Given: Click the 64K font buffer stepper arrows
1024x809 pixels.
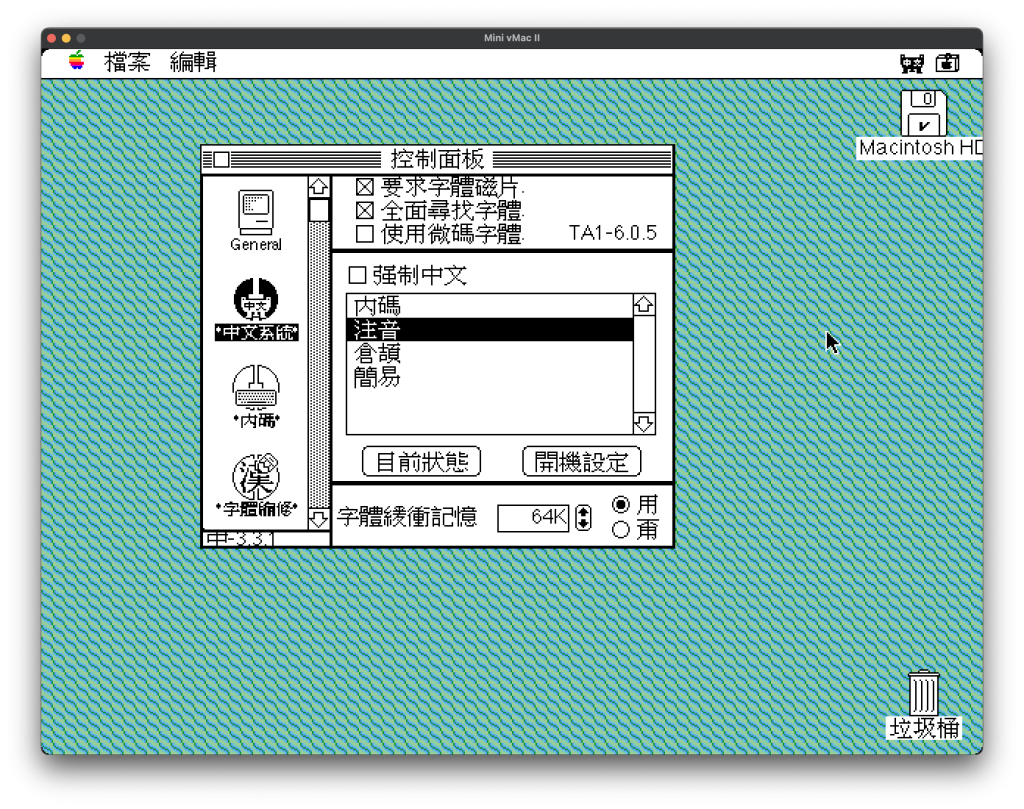Looking at the screenshot, I should [584, 518].
